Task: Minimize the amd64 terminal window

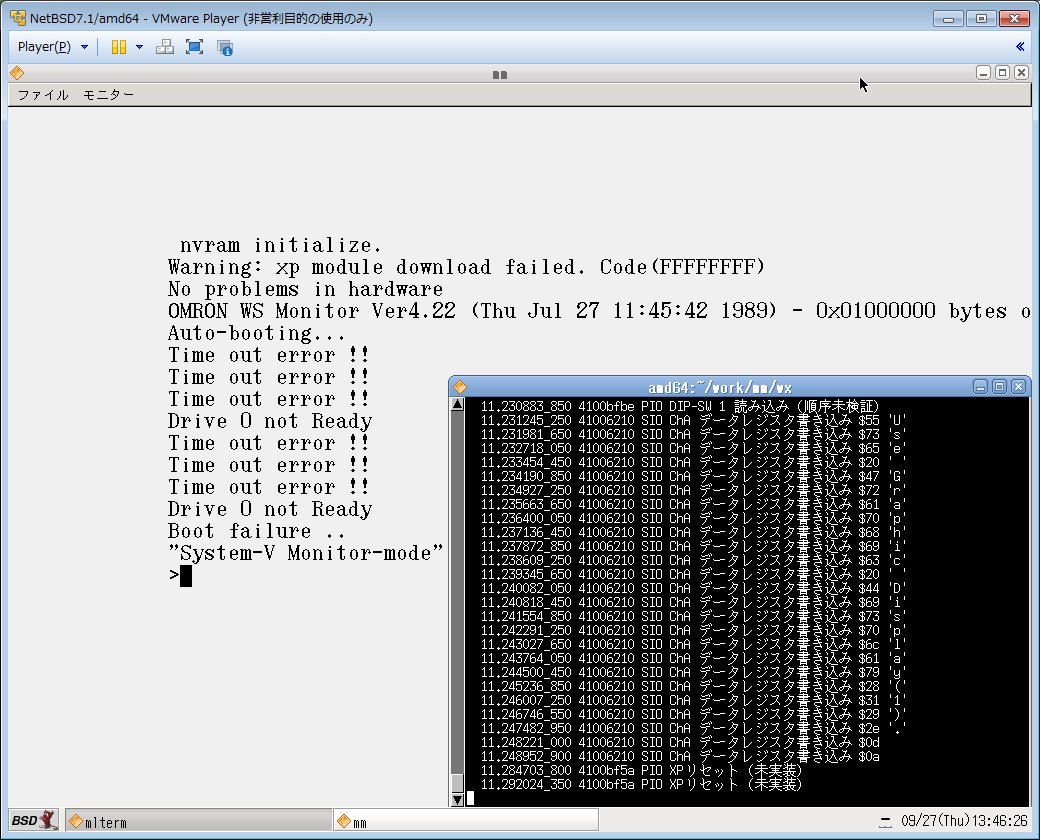Action: (980, 387)
